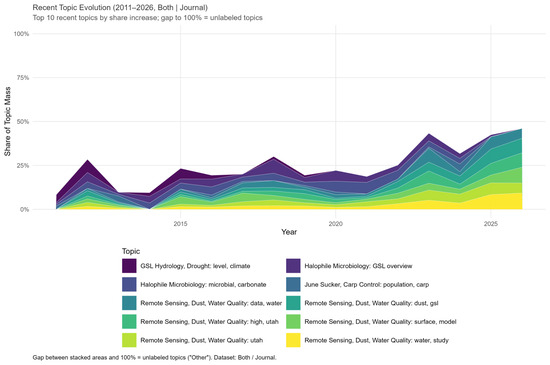Click the 0% y-axis tick label

[x=24, y=209]
